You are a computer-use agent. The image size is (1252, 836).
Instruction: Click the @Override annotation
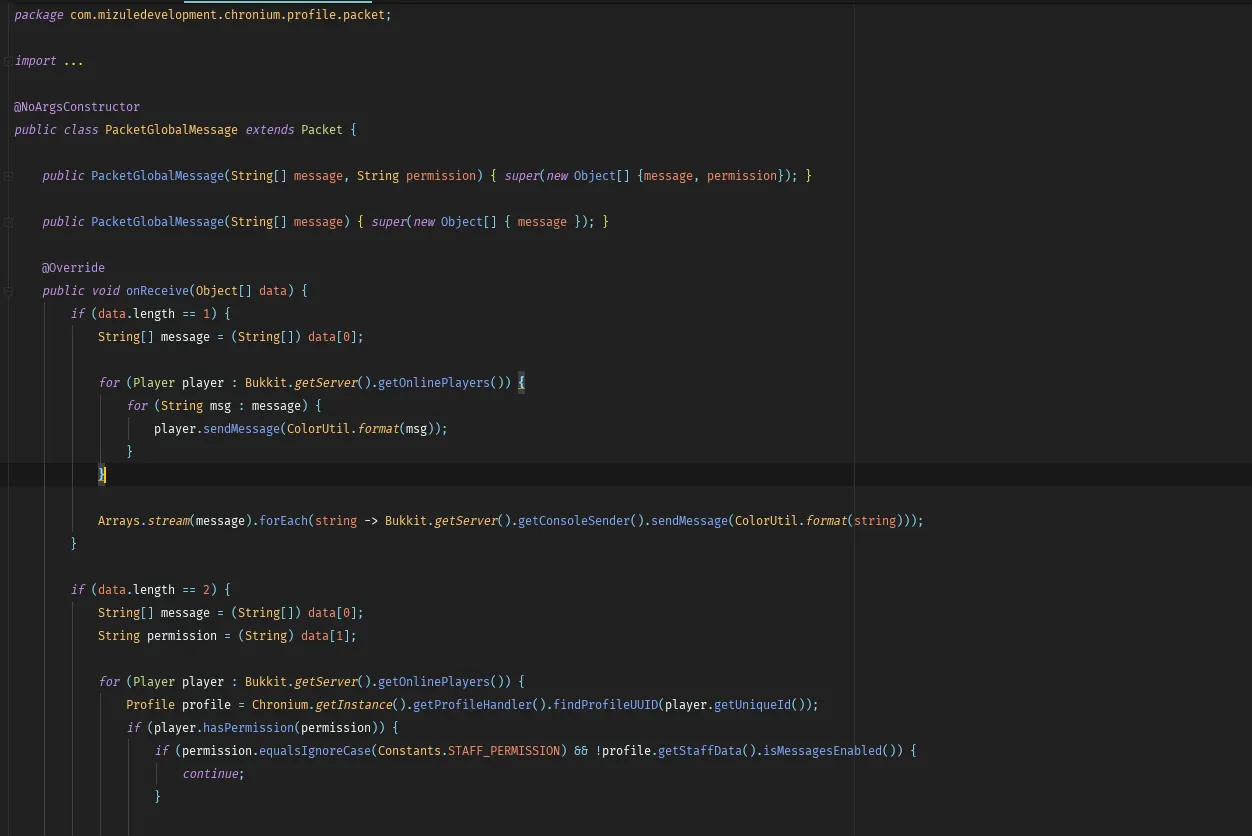[73, 268]
